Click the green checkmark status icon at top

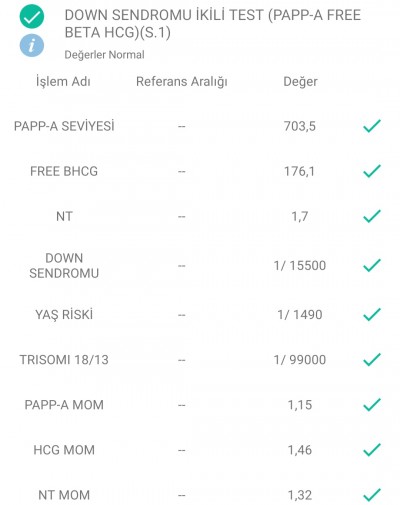point(32,16)
